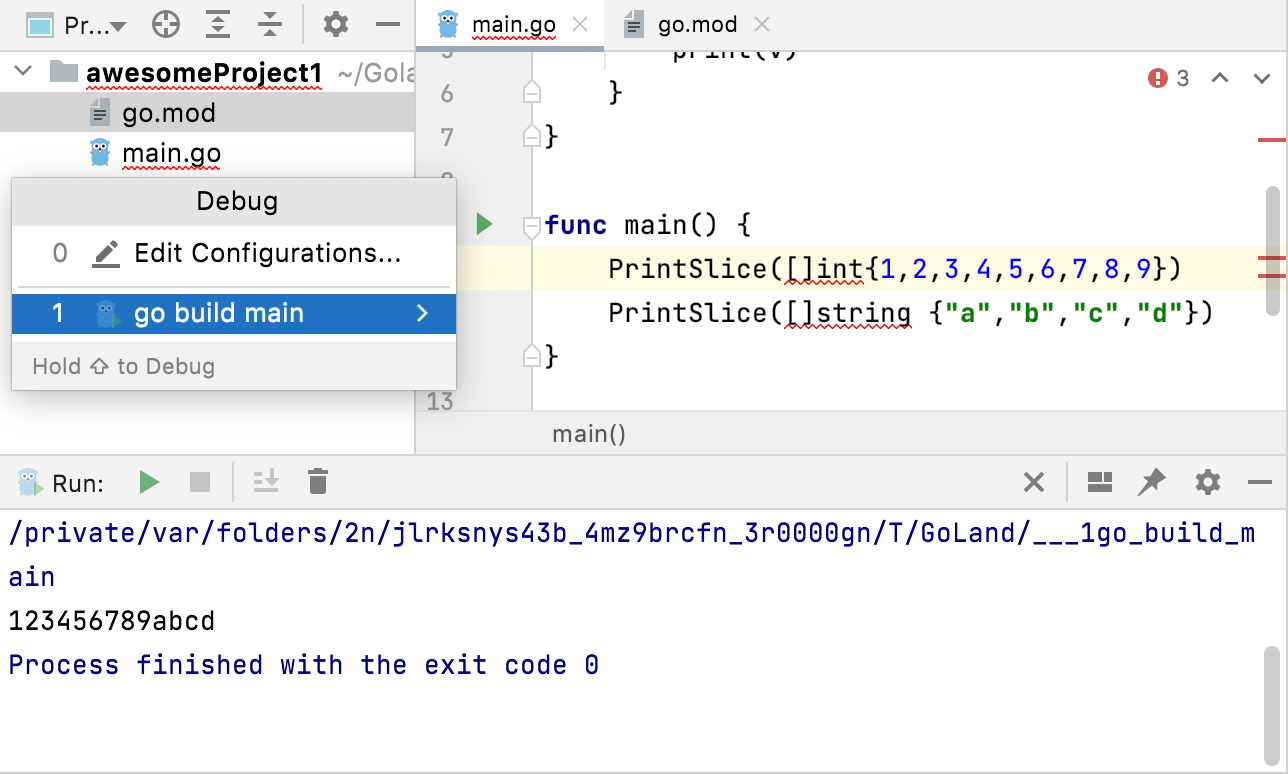The image size is (1288, 774).
Task: Collapse the awesomeProject1 tree node
Action: pos(22,71)
